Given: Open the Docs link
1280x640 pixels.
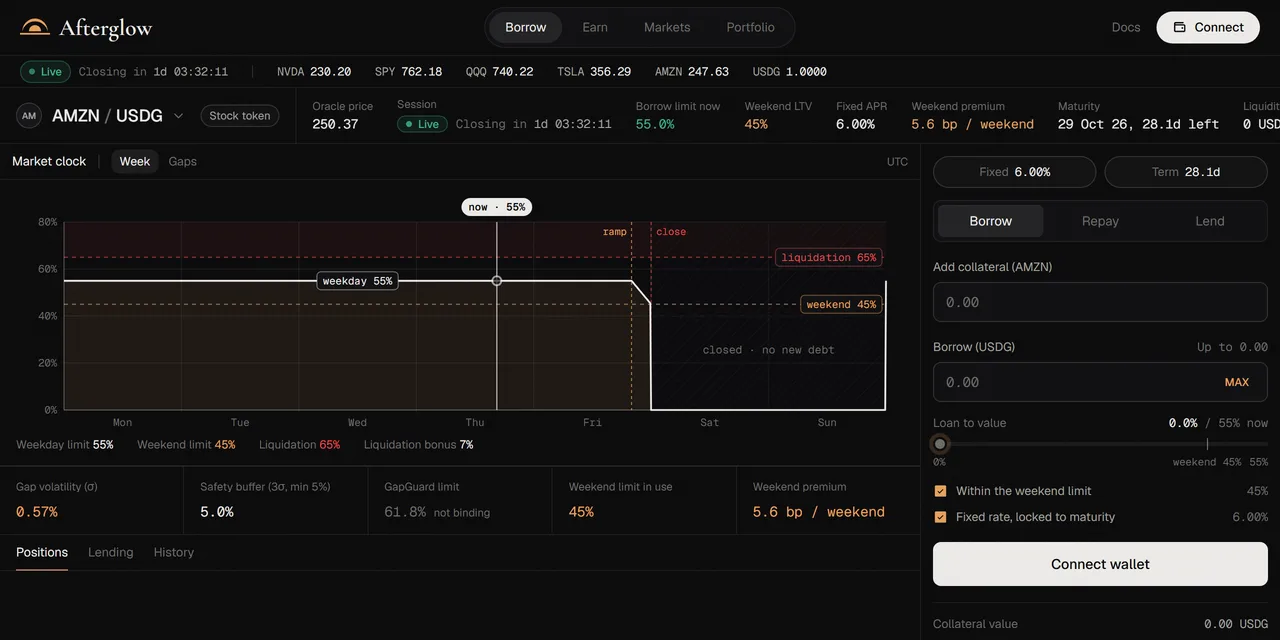Looking at the screenshot, I should coord(1126,27).
